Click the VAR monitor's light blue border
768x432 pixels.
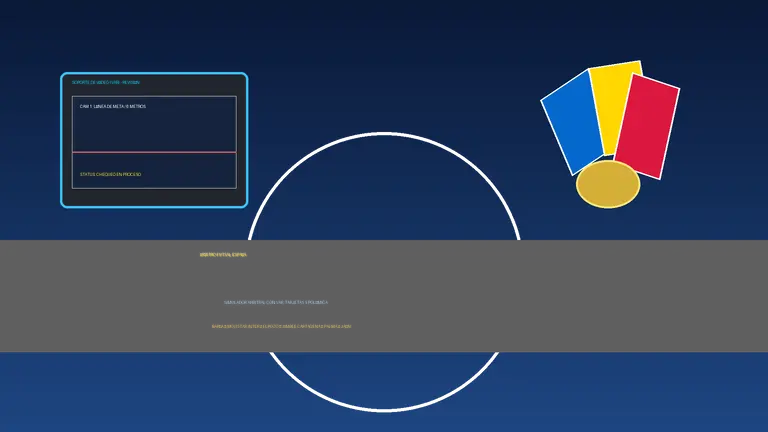pyautogui.click(x=154, y=74)
